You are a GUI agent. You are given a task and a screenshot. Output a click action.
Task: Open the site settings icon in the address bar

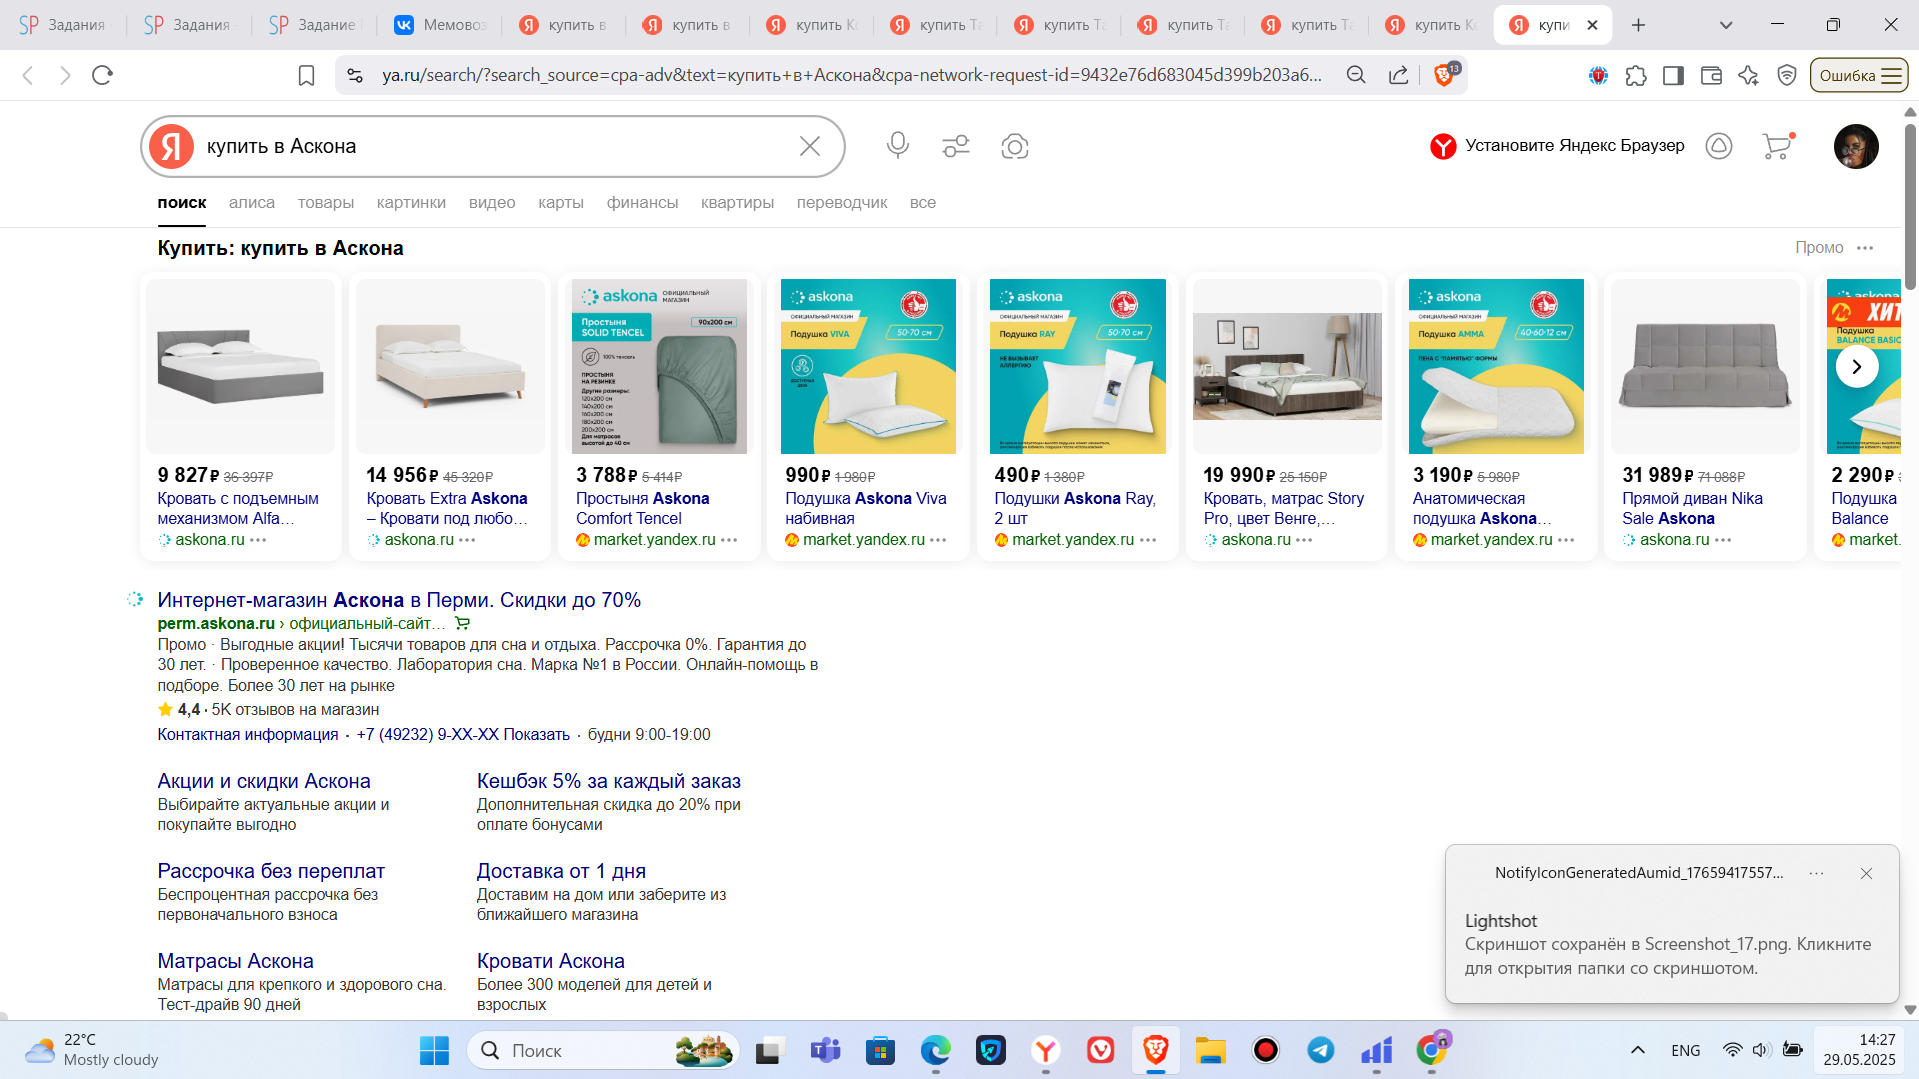click(x=354, y=75)
